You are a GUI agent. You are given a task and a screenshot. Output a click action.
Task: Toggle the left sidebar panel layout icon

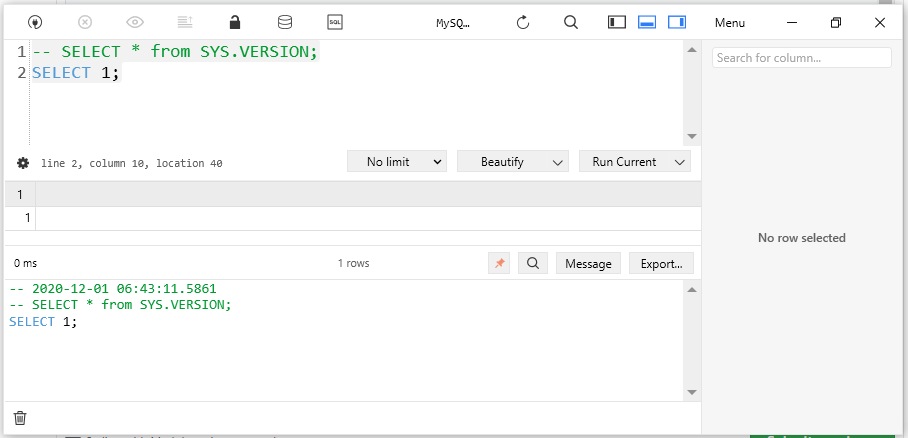pyautogui.click(x=617, y=22)
